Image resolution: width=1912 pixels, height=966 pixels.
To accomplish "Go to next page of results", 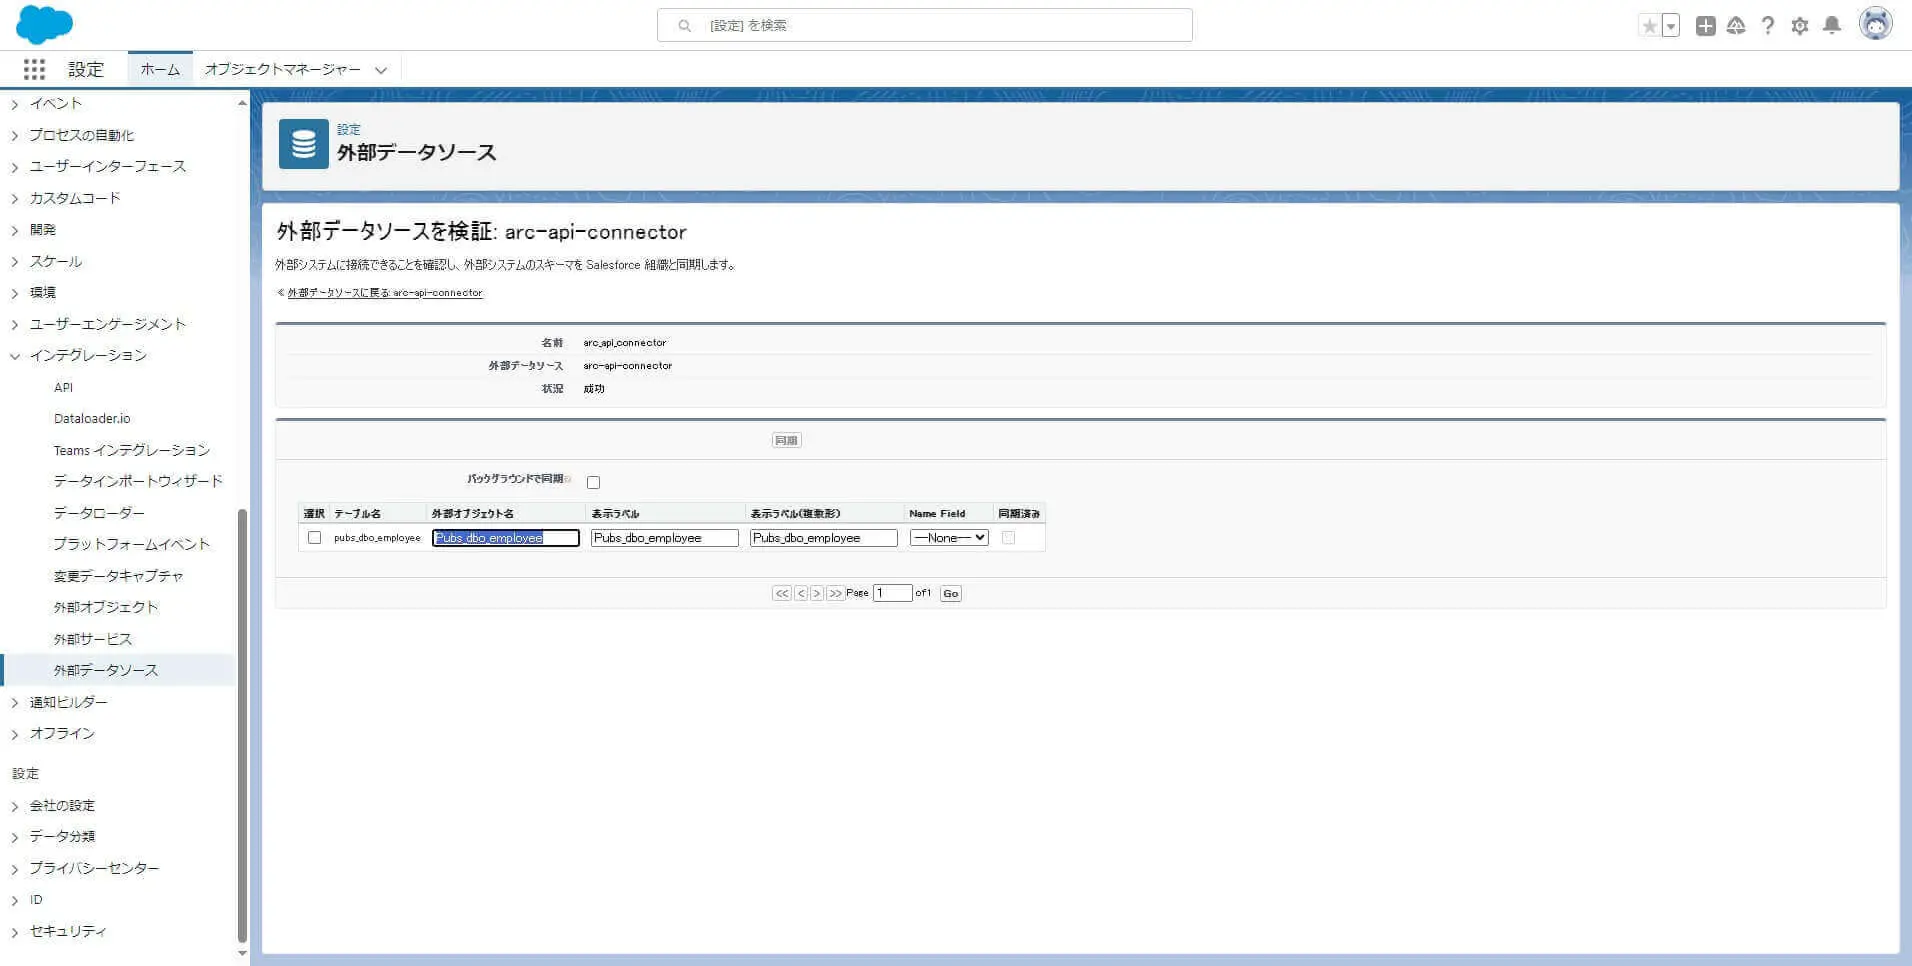I will tap(817, 593).
